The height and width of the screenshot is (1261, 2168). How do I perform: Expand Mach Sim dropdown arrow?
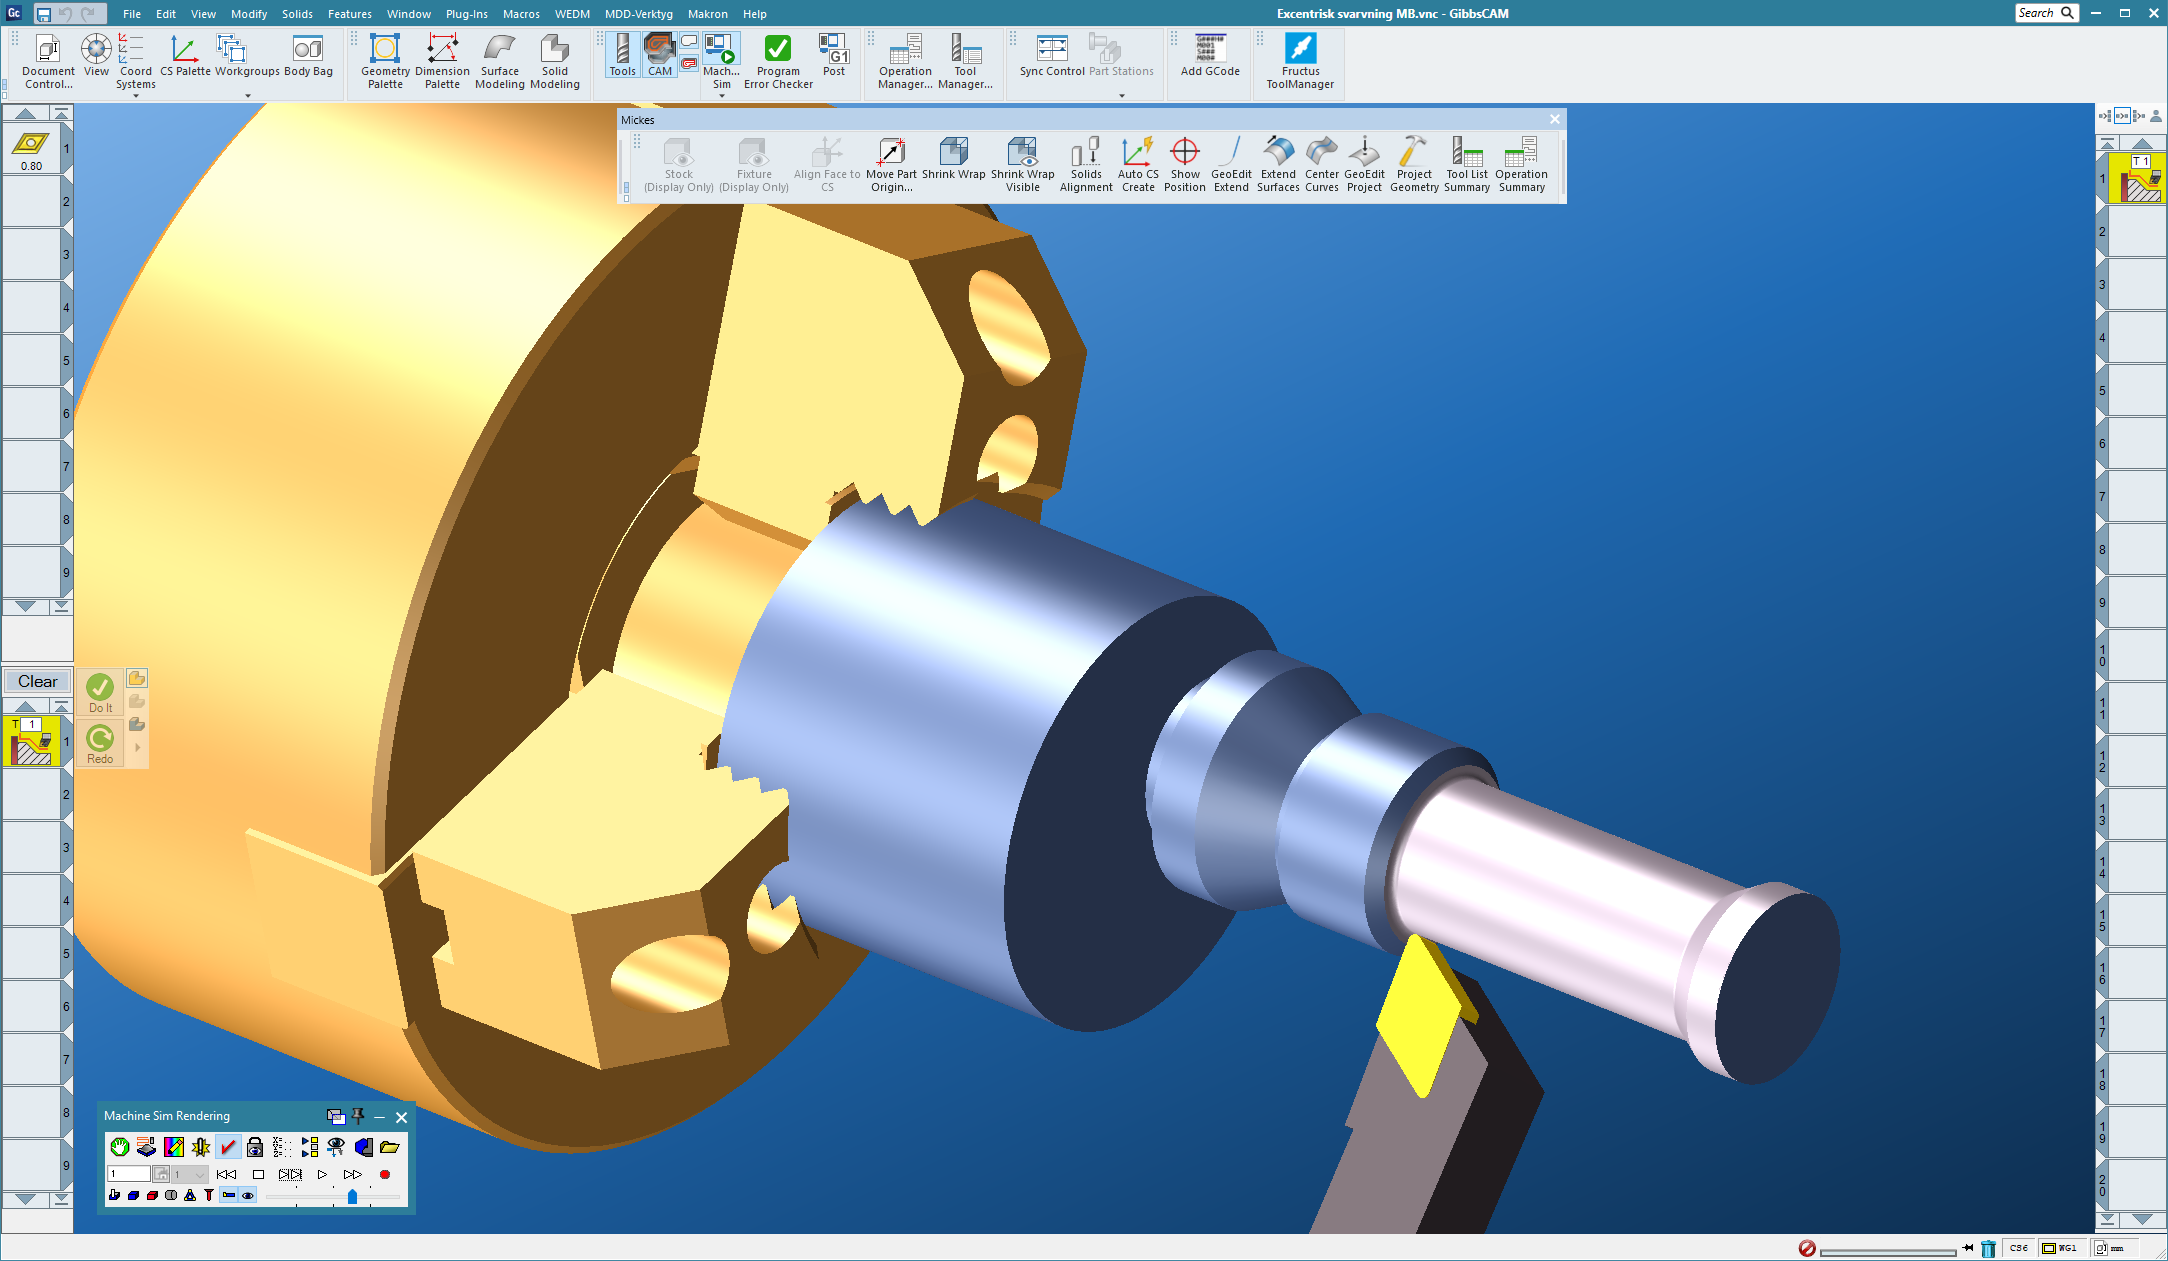[x=722, y=96]
